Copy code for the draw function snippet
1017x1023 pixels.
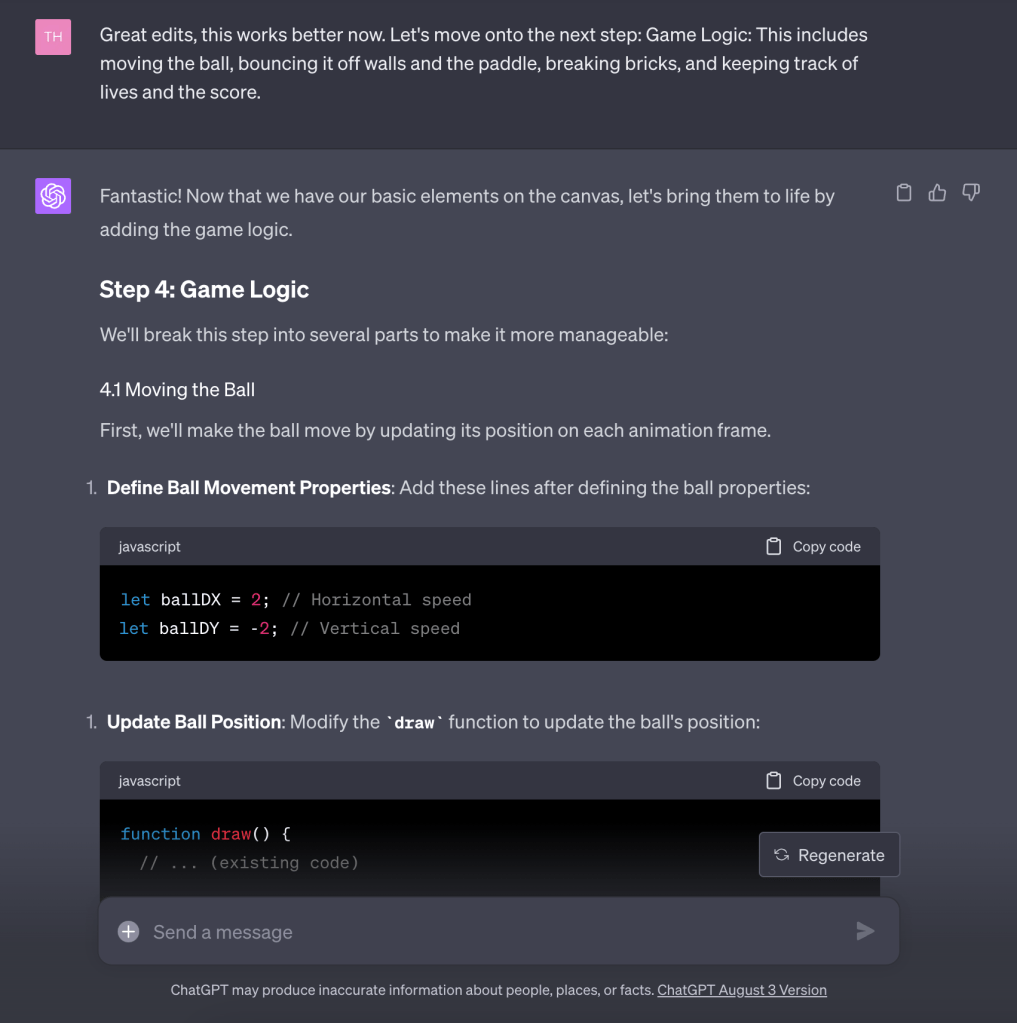(x=813, y=781)
